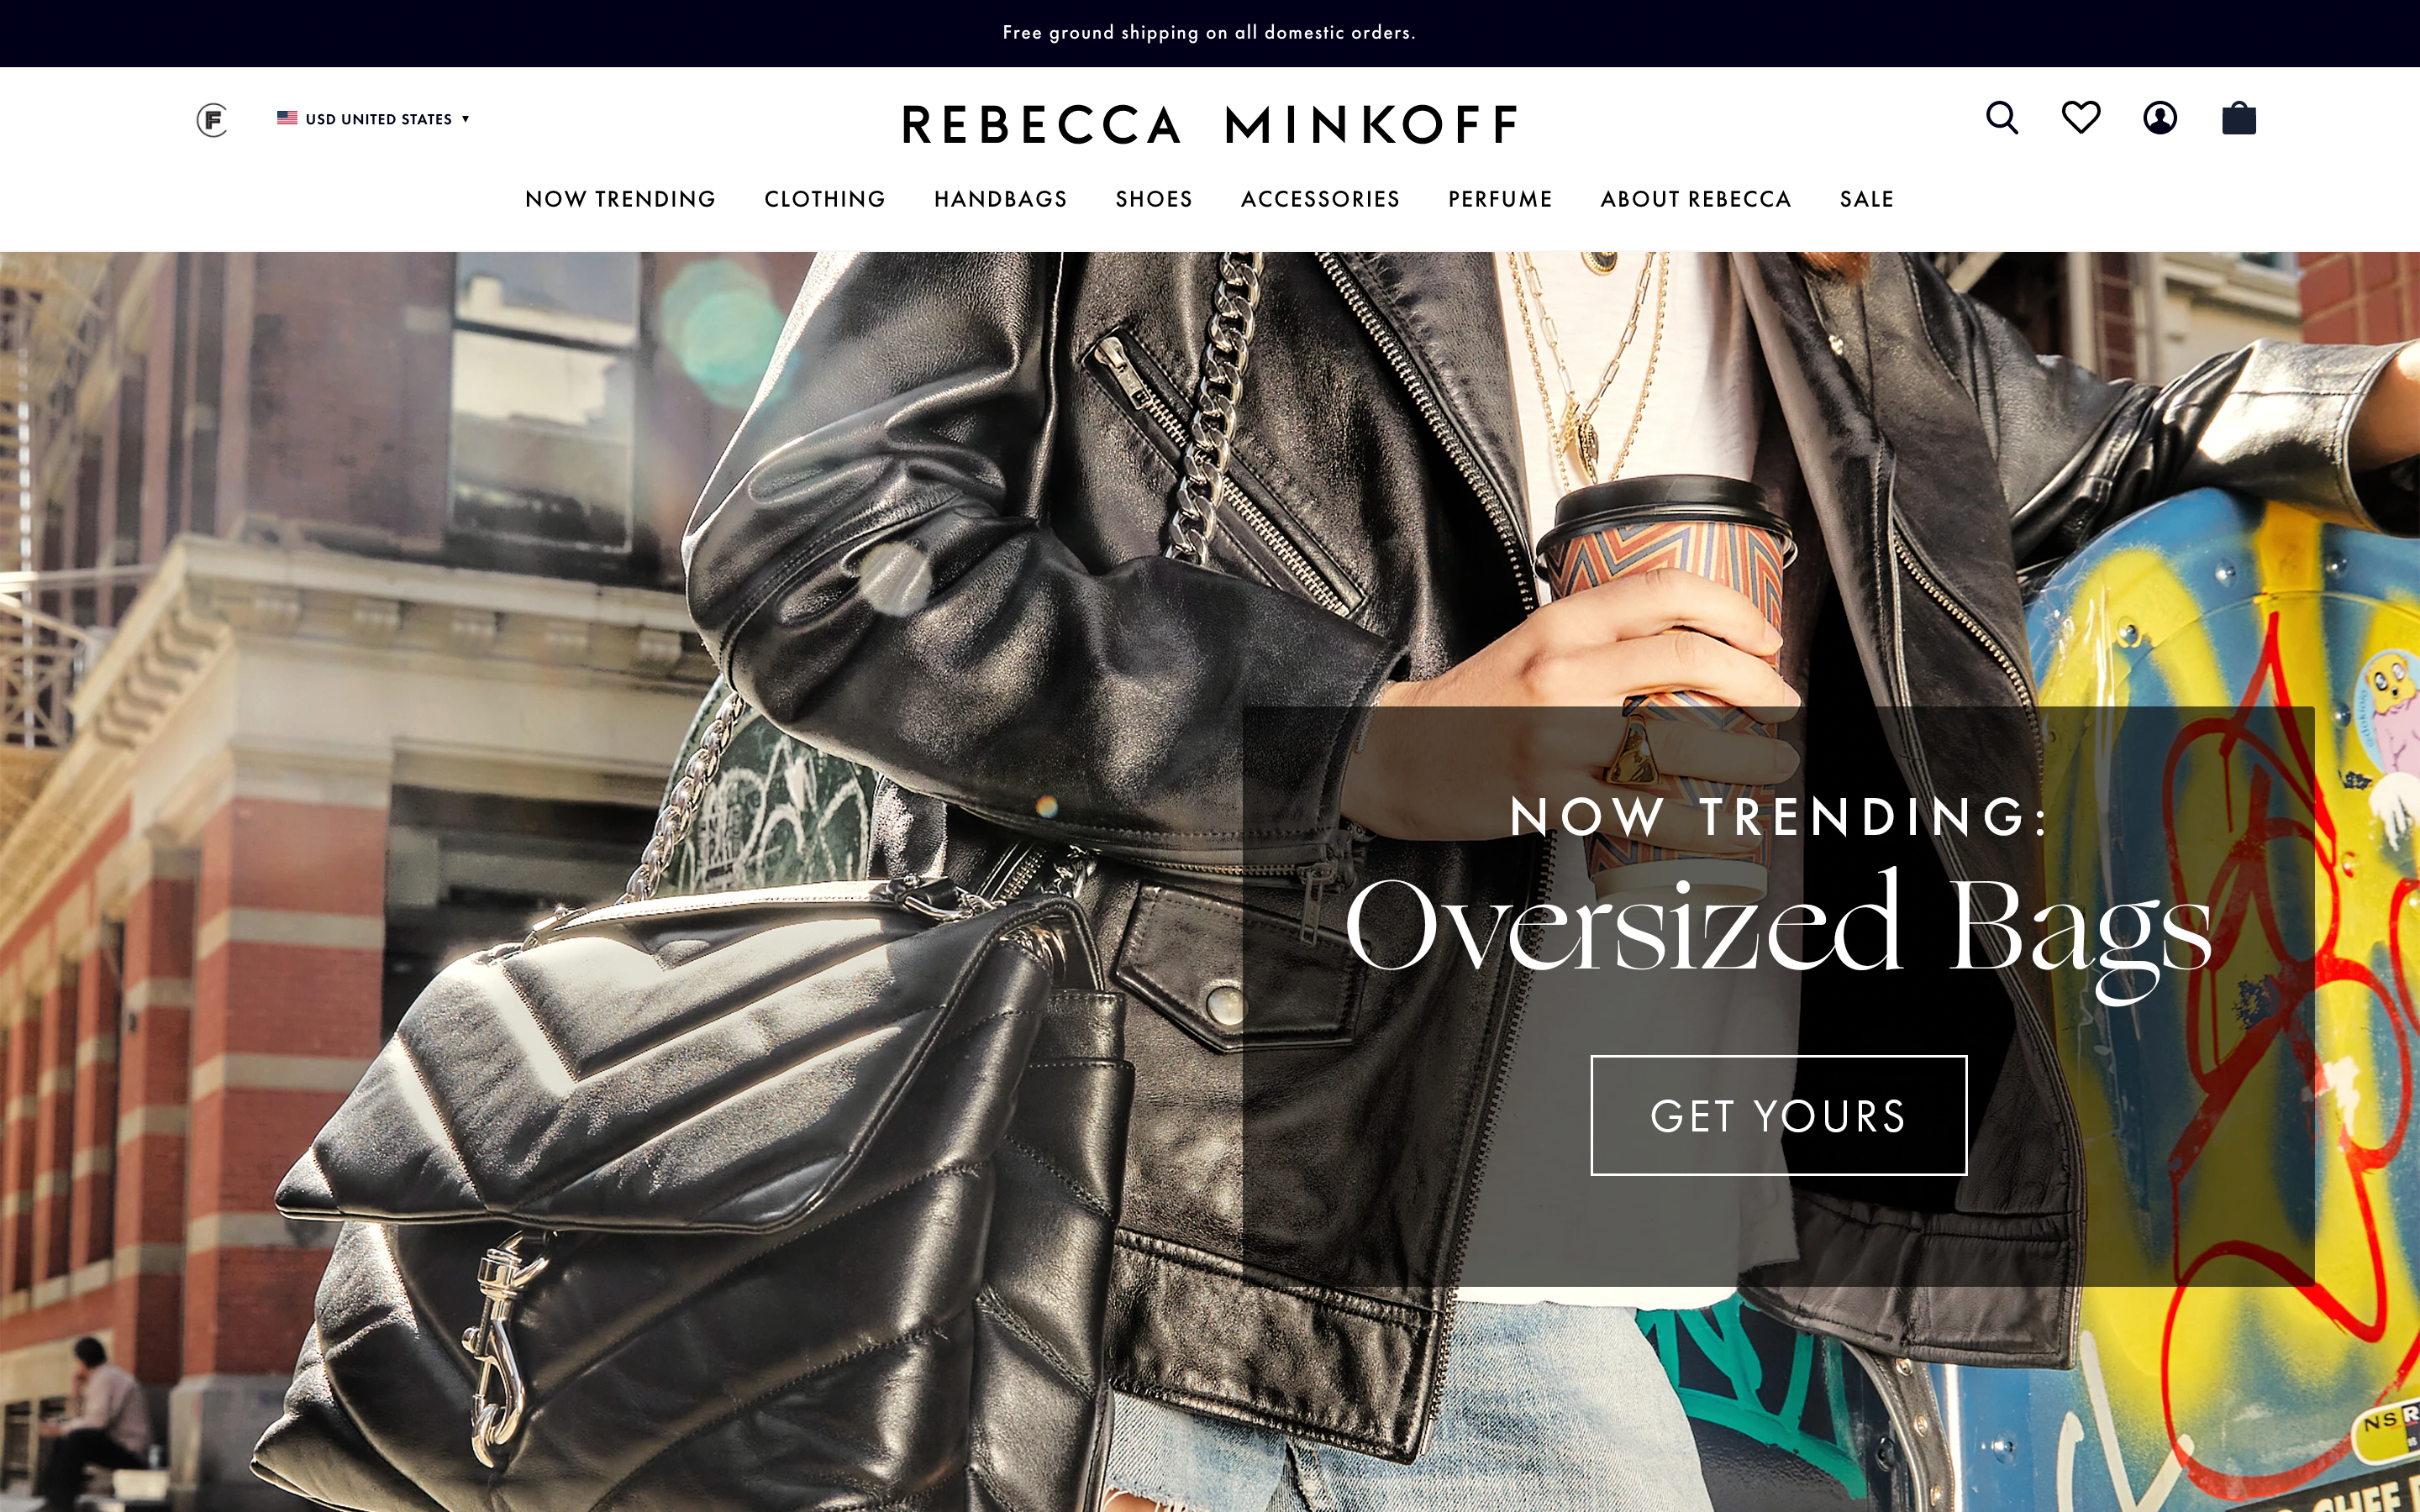Open the Shoes menu
Viewport: 2420px width, 1512px height.
click(x=1154, y=199)
